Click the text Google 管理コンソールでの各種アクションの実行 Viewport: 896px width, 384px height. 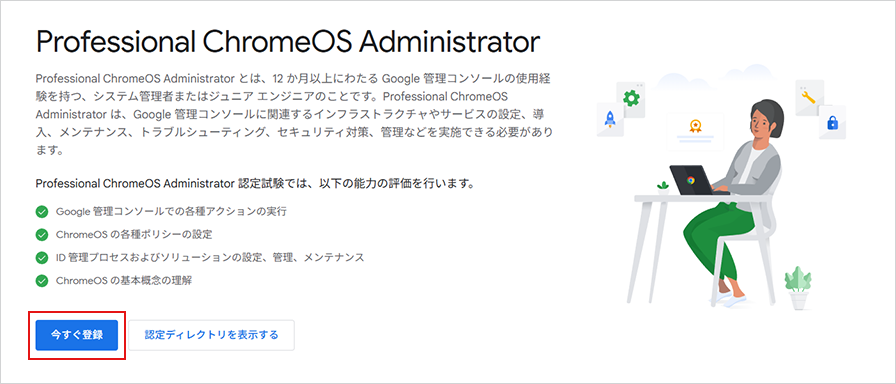click(171, 212)
